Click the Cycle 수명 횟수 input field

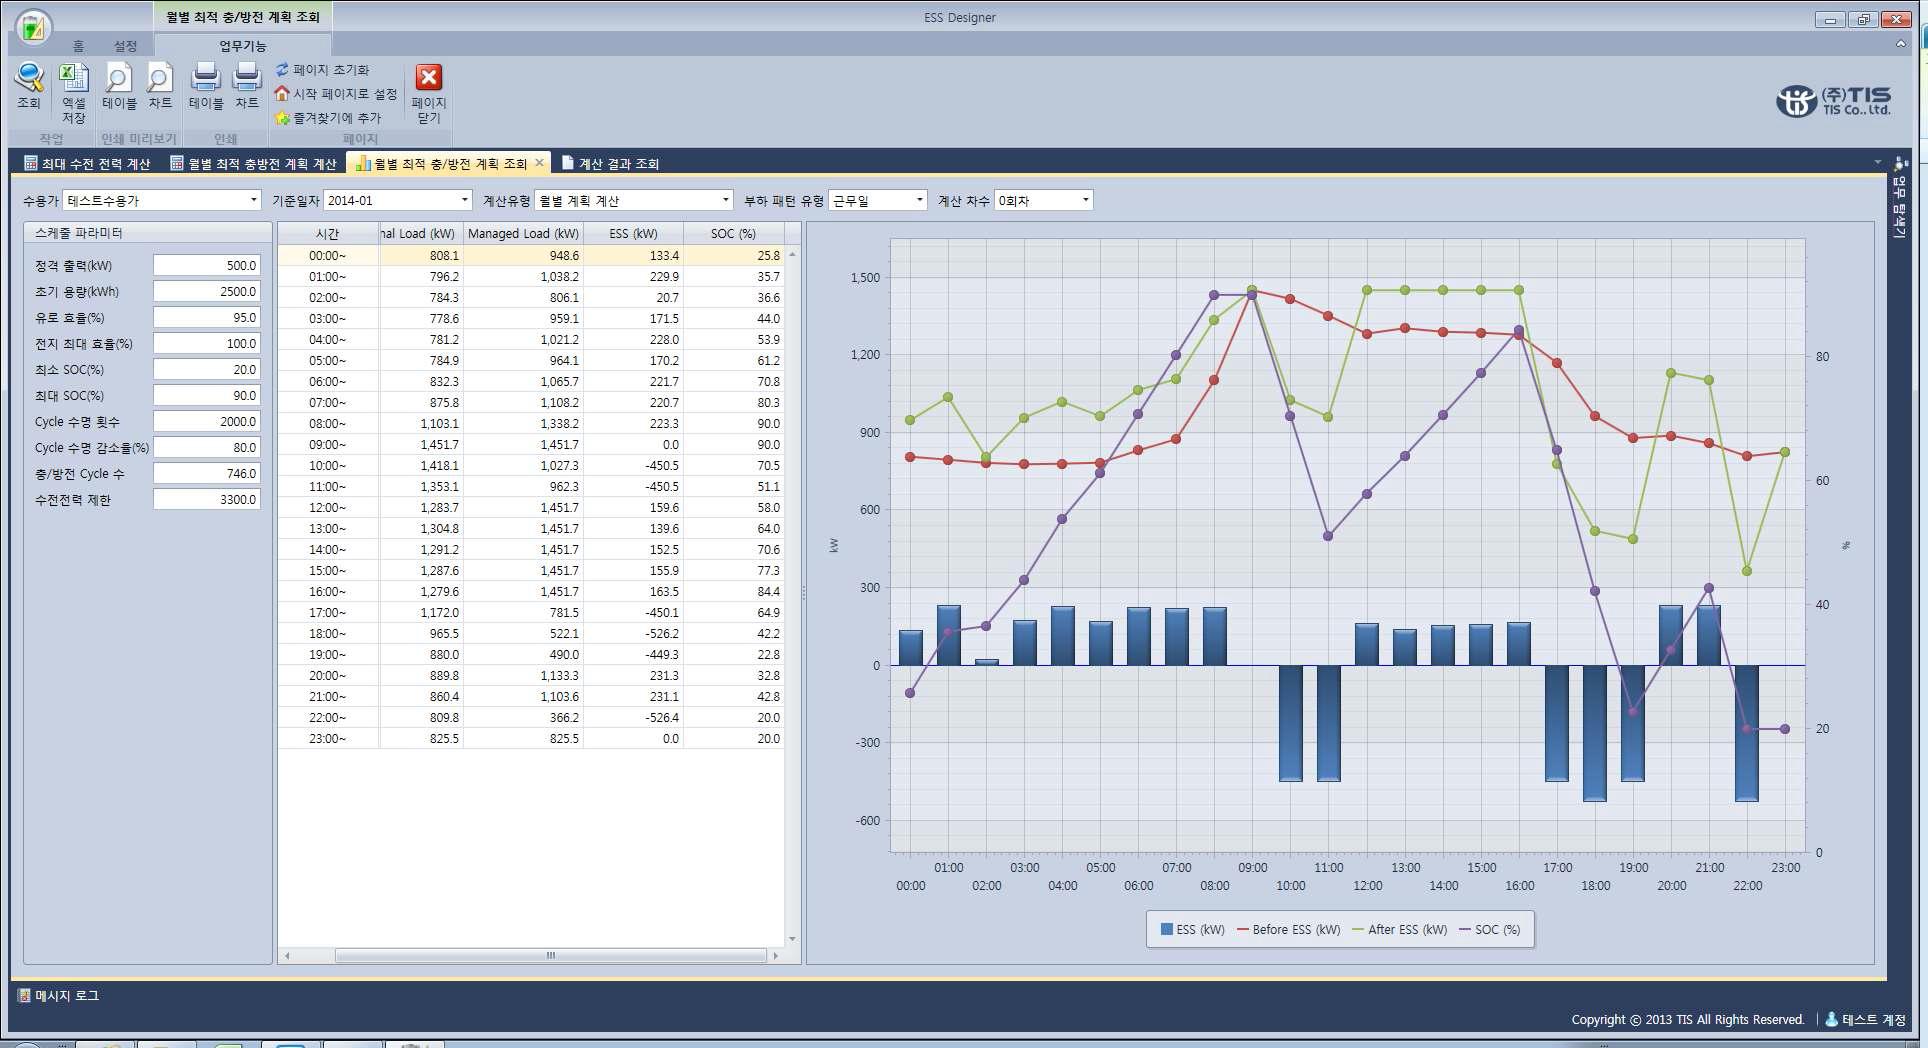pyautogui.click(x=207, y=421)
